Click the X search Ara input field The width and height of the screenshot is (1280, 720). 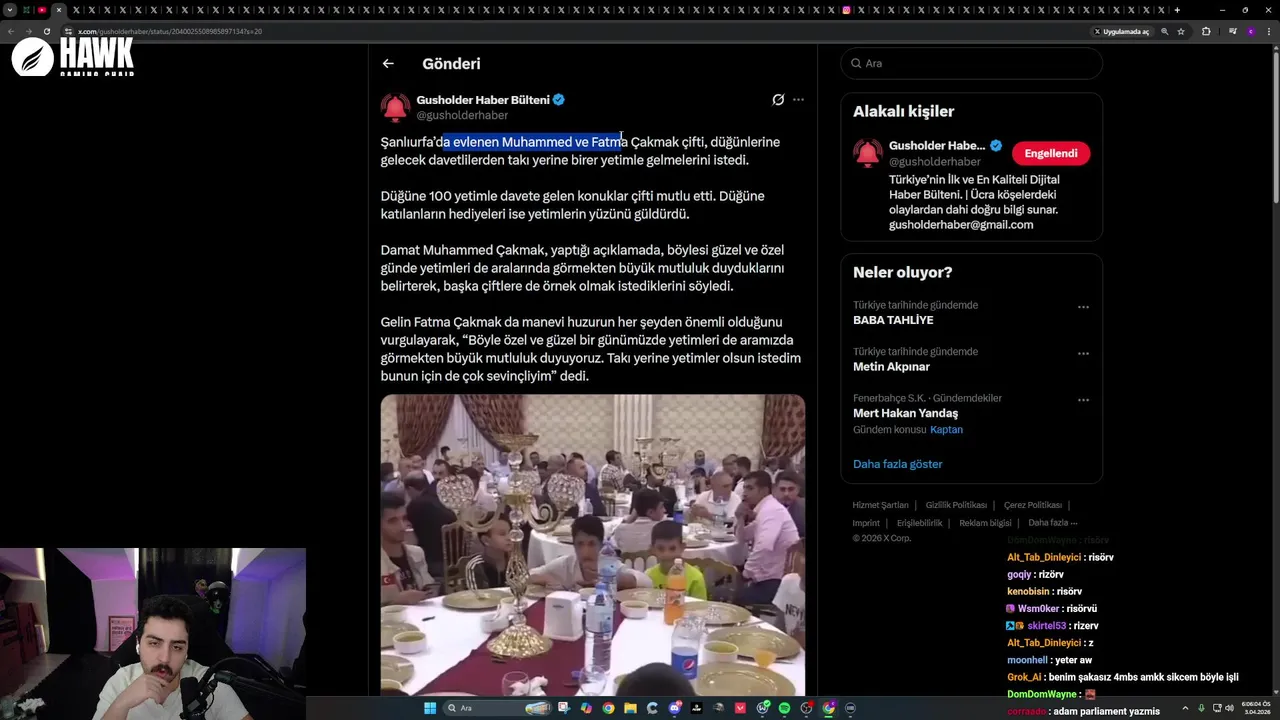click(x=971, y=63)
